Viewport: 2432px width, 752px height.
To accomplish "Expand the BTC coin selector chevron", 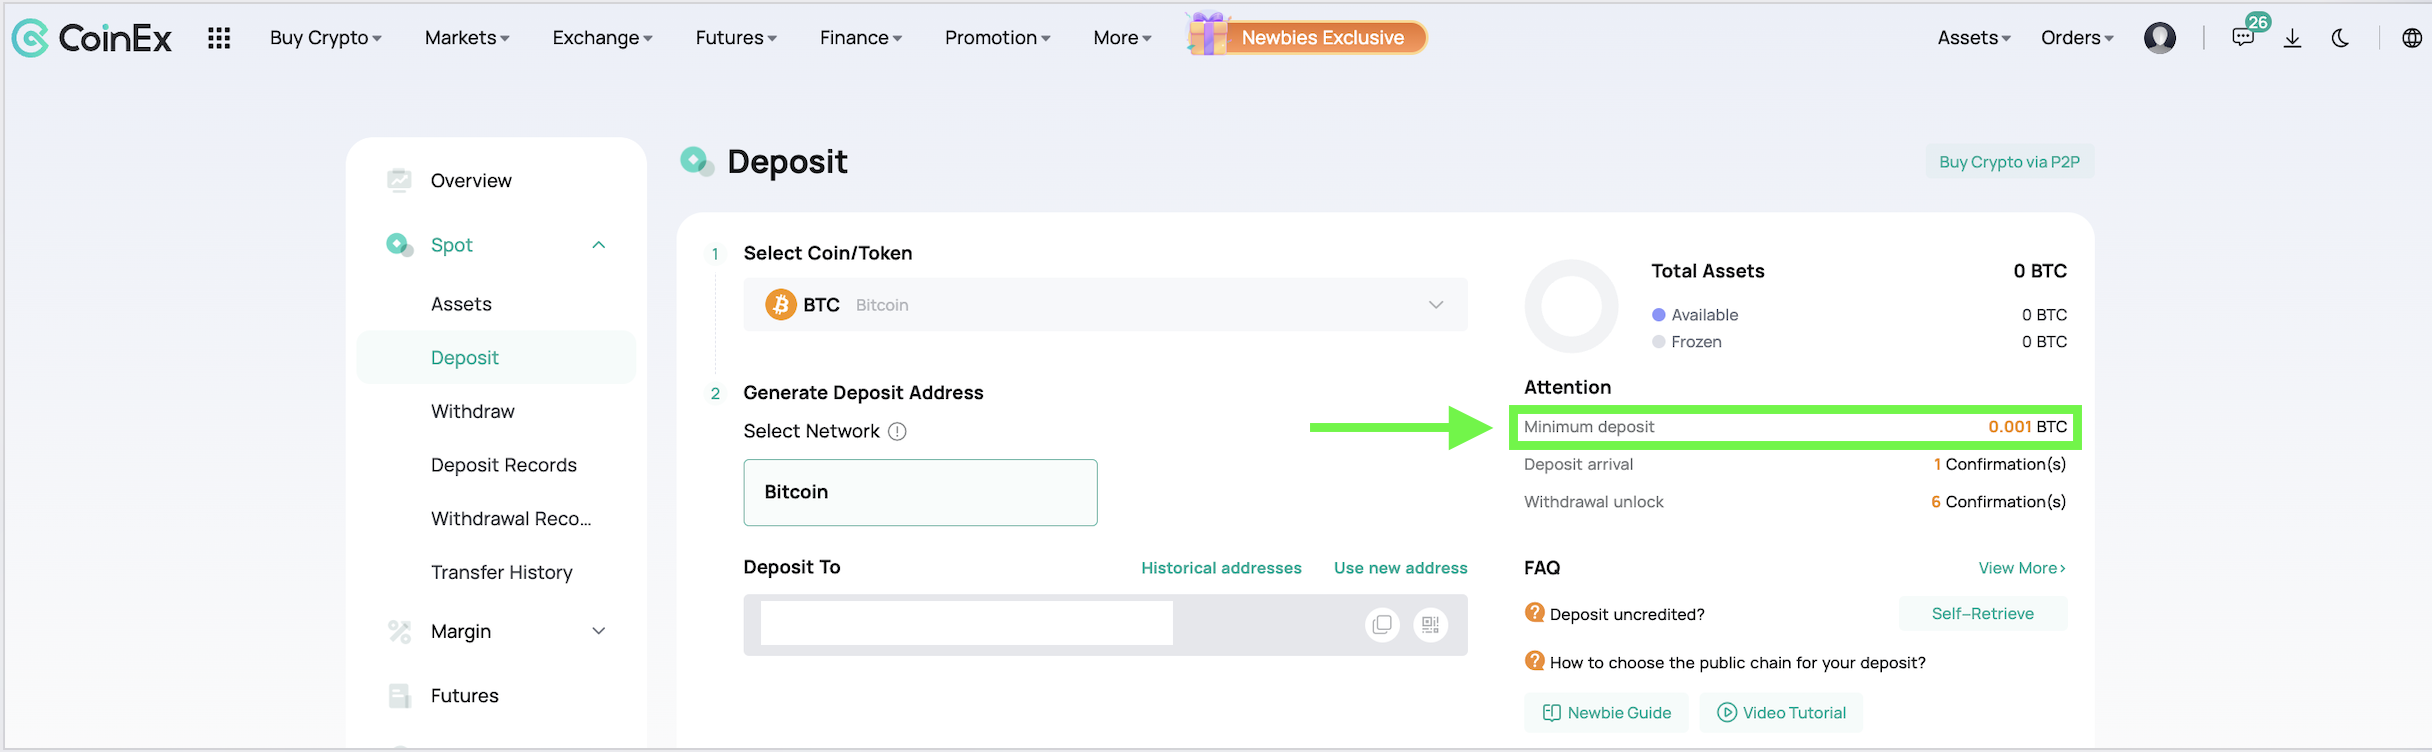I will tap(1436, 305).
